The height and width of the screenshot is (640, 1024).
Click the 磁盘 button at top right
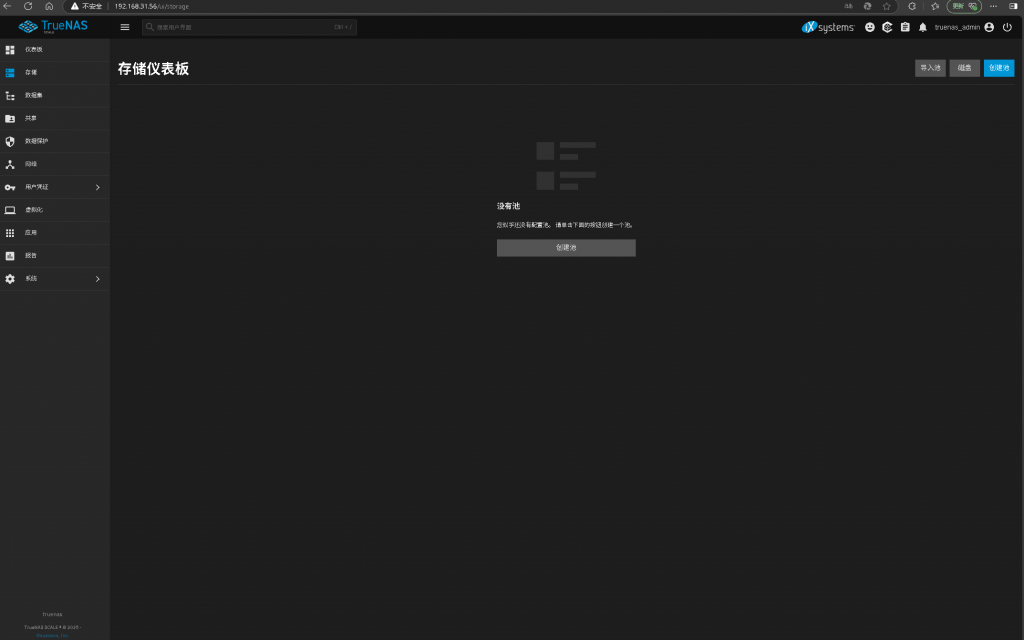pos(964,68)
